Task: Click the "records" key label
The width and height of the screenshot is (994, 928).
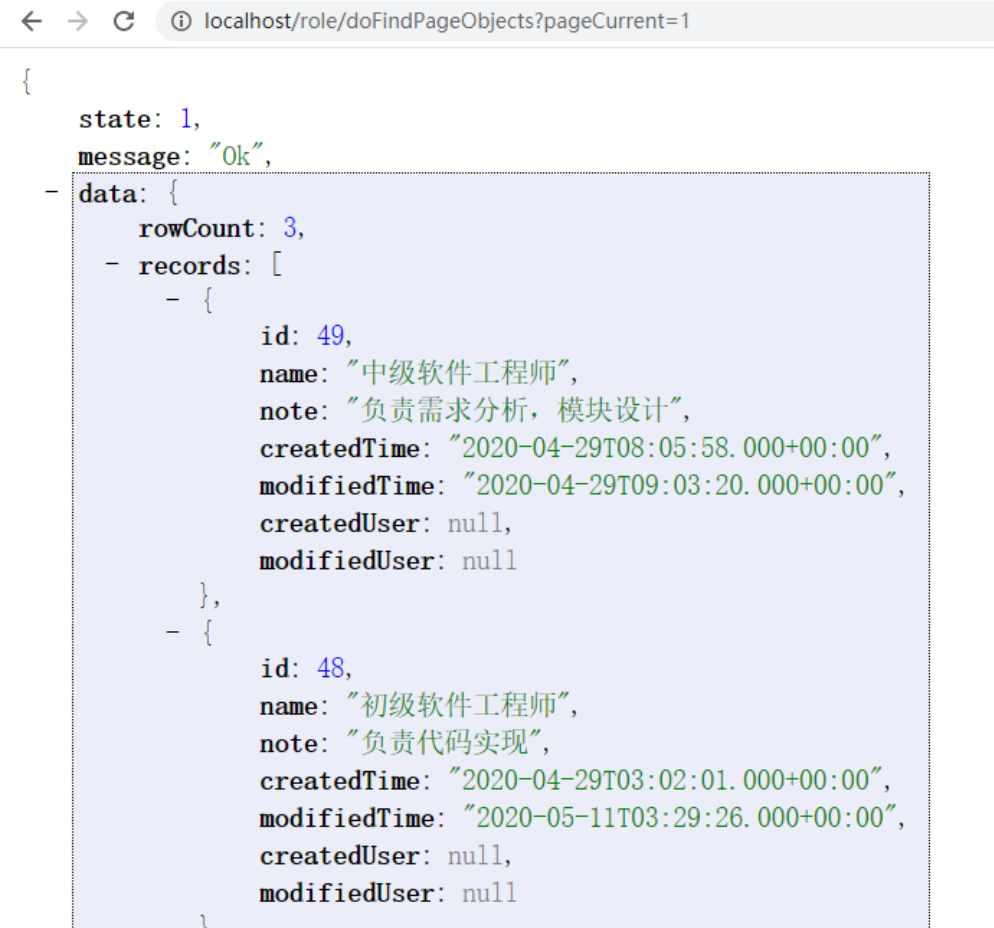Action: (x=190, y=266)
